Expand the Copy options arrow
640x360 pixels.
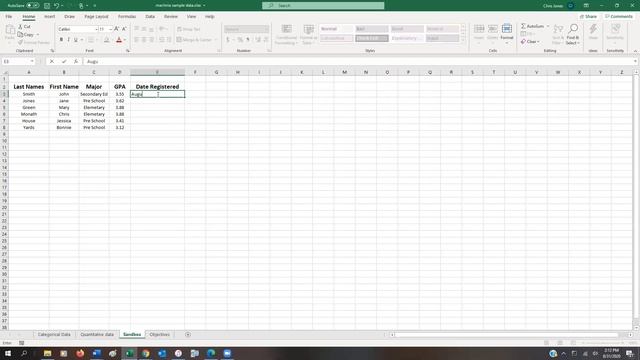(38, 35)
